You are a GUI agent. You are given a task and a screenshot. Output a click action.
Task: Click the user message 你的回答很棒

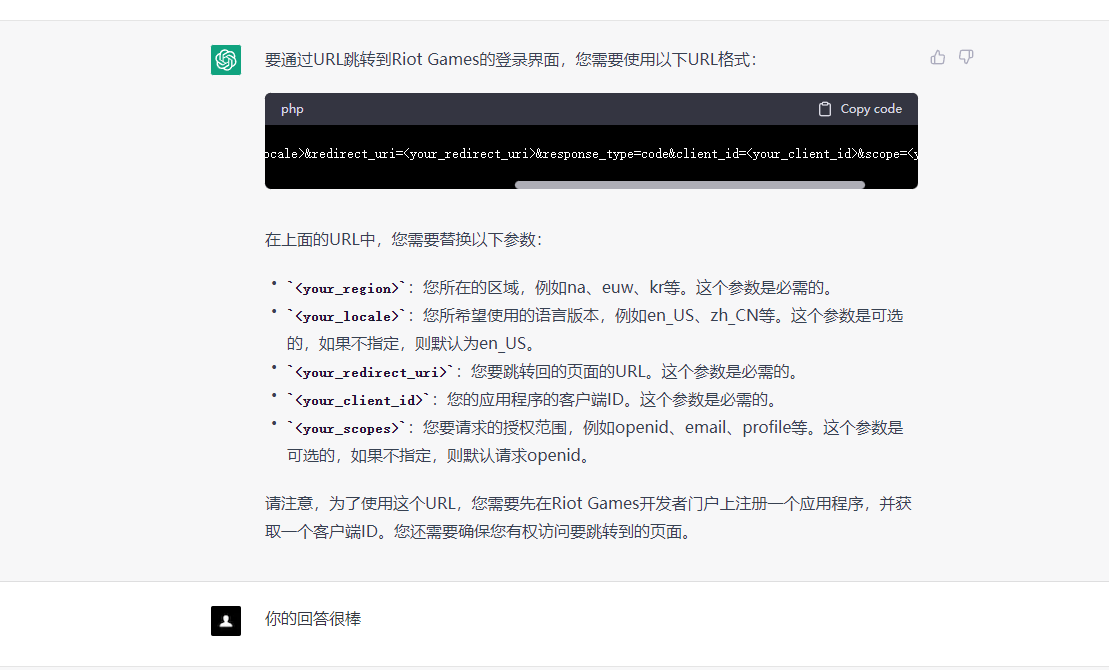click(x=313, y=619)
